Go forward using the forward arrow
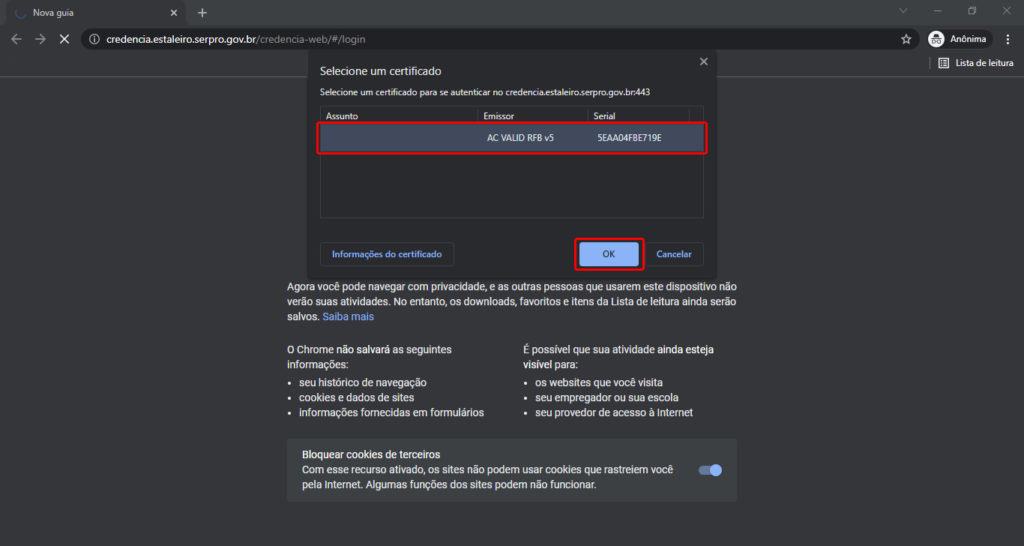This screenshot has width=1024, height=546. (40, 39)
